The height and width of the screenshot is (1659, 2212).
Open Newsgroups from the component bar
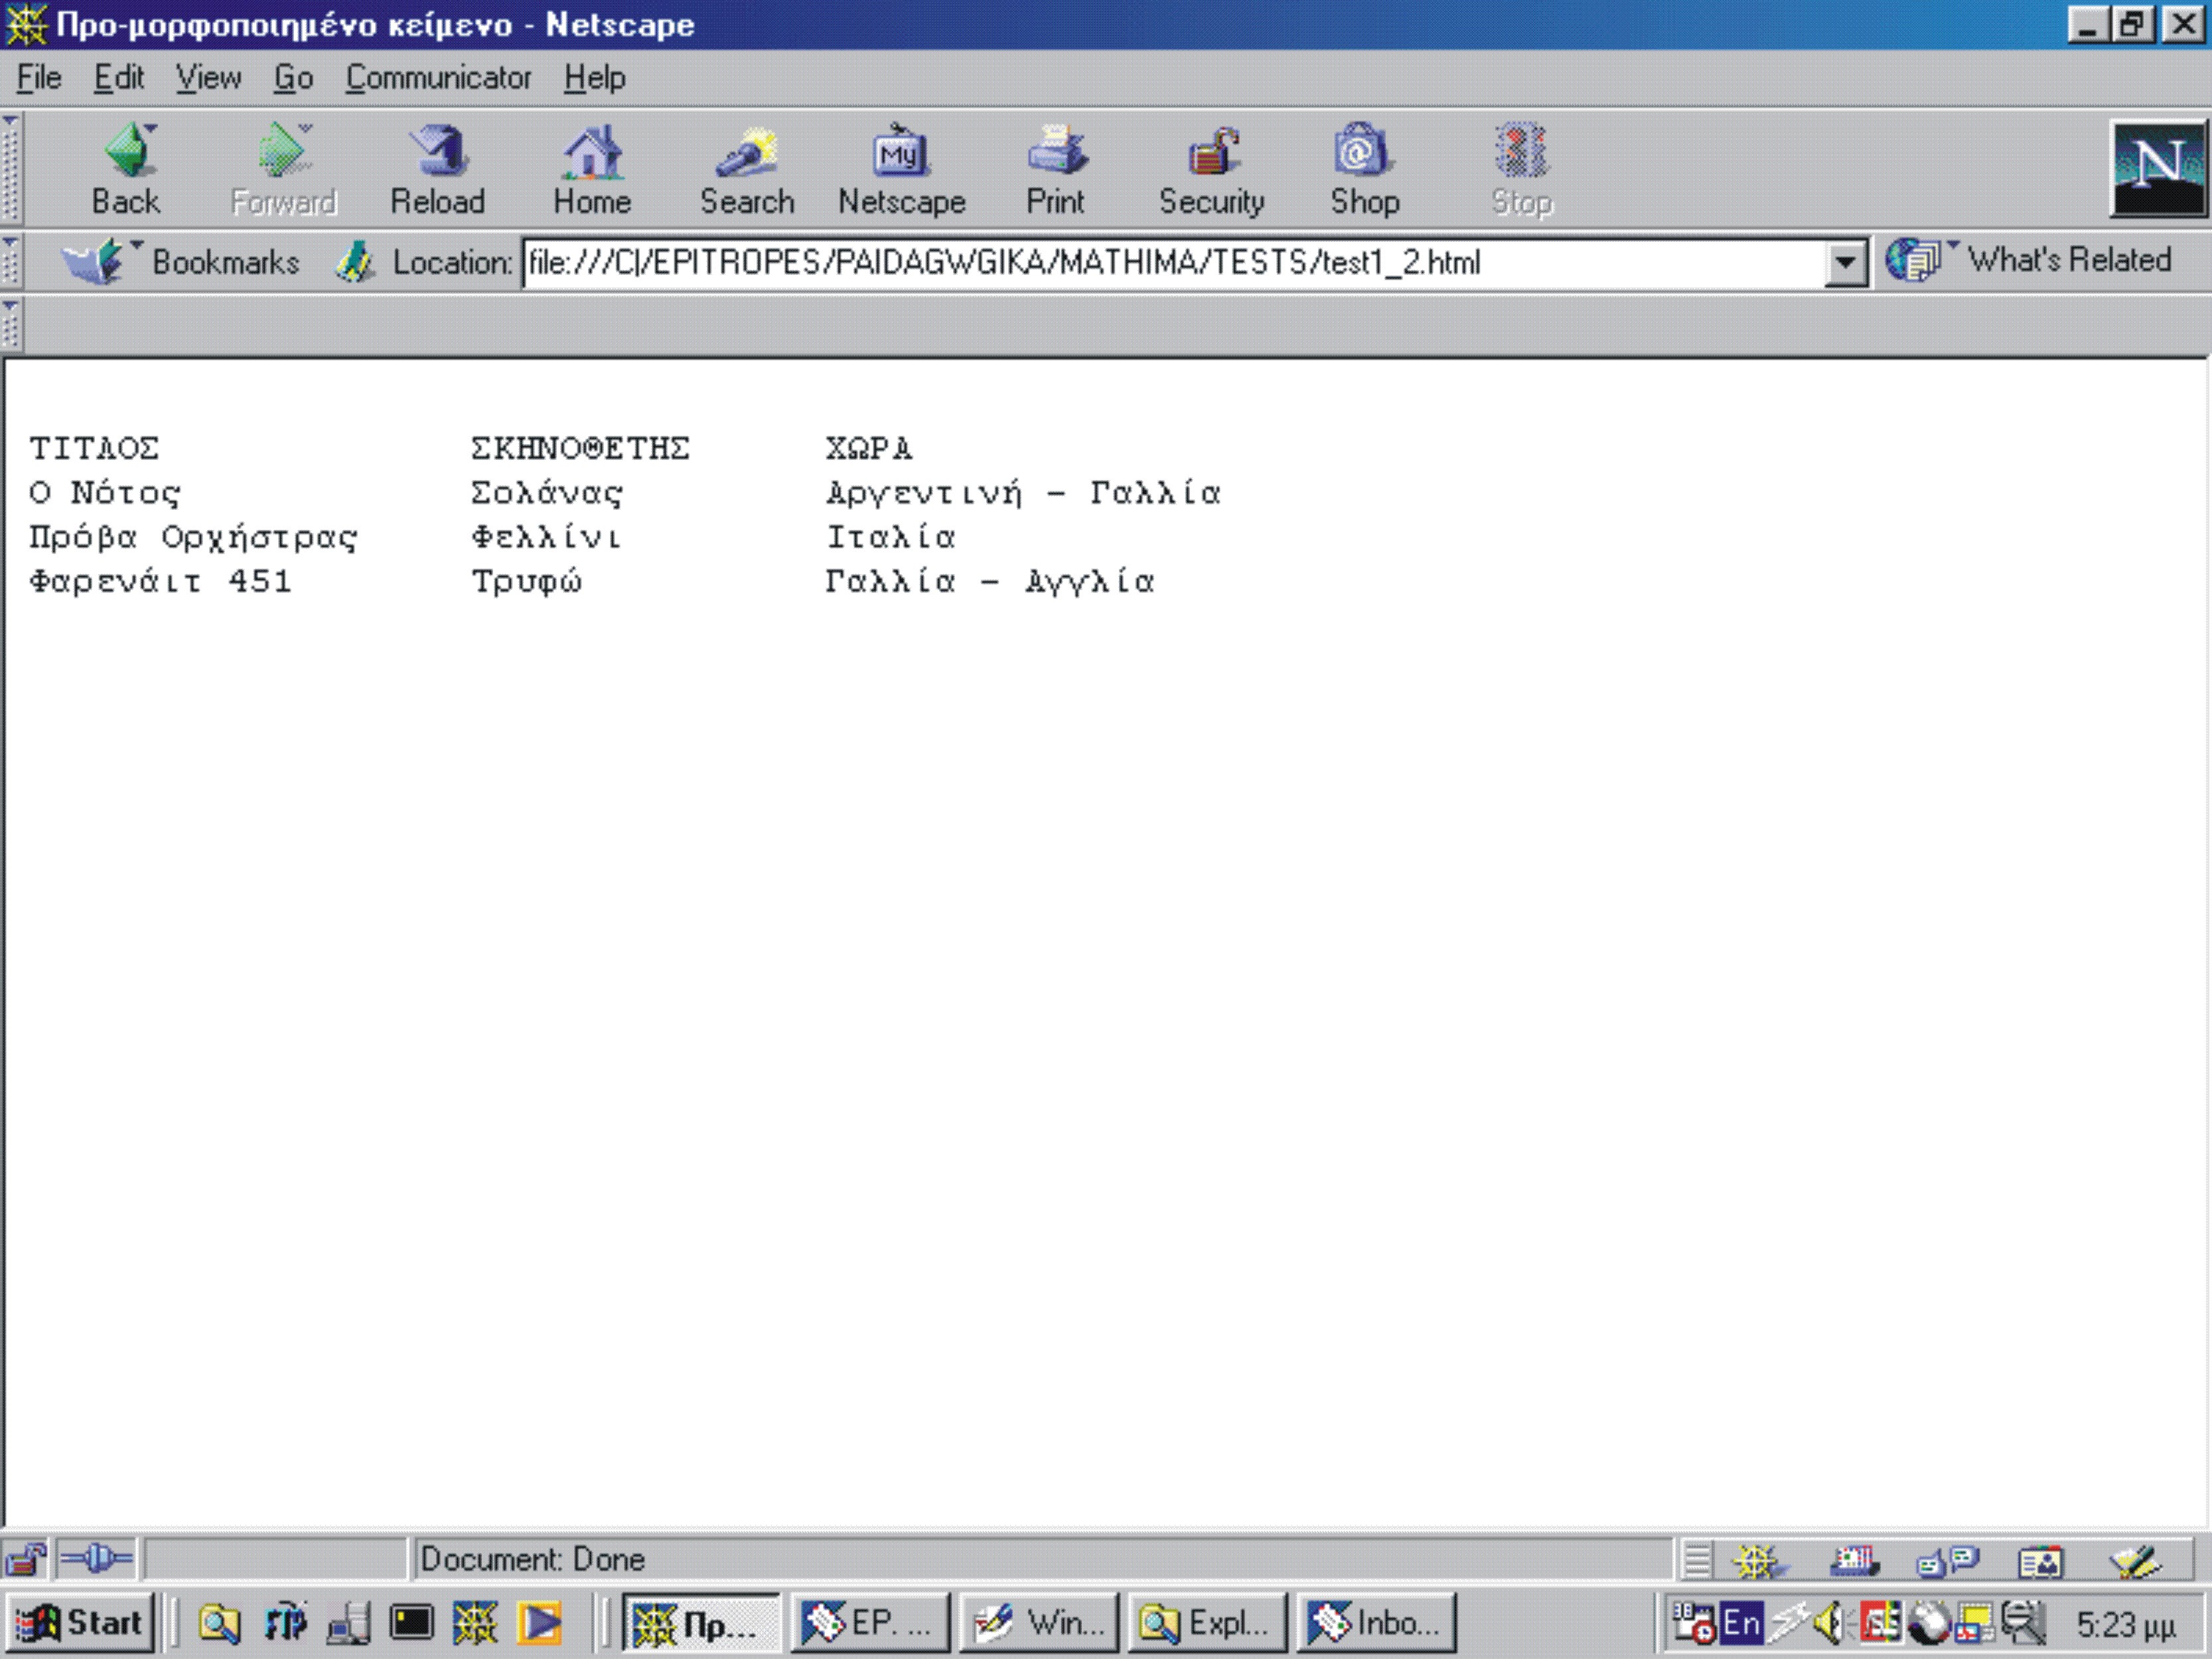(x=1947, y=1560)
